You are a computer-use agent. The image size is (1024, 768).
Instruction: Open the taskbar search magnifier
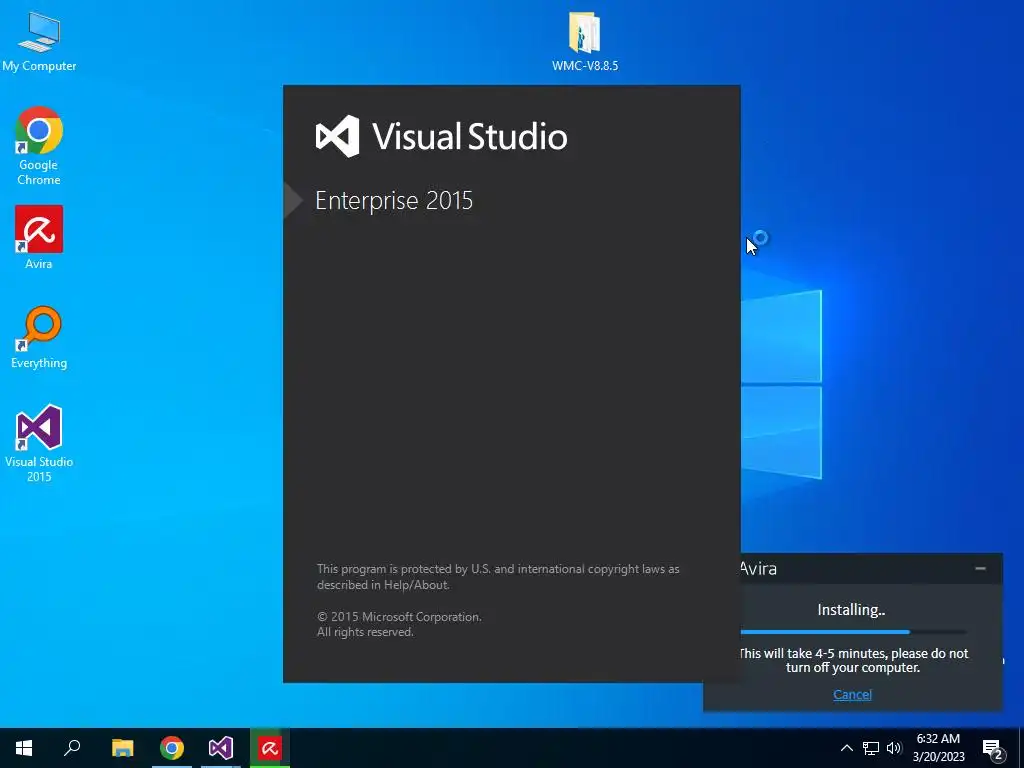point(72,748)
